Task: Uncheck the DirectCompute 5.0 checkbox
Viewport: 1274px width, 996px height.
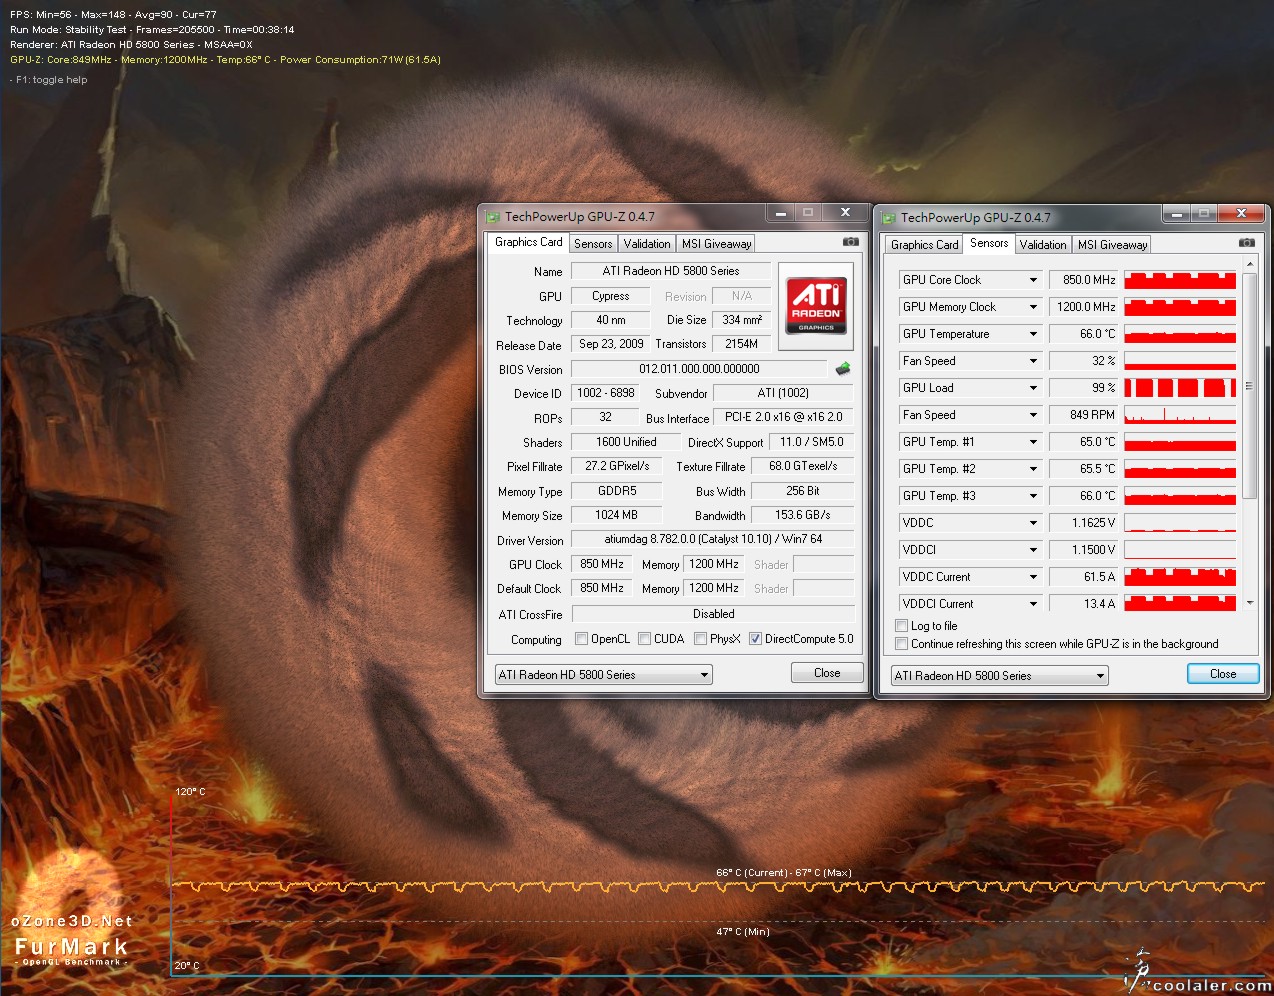Action: pyautogui.click(x=755, y=639)
